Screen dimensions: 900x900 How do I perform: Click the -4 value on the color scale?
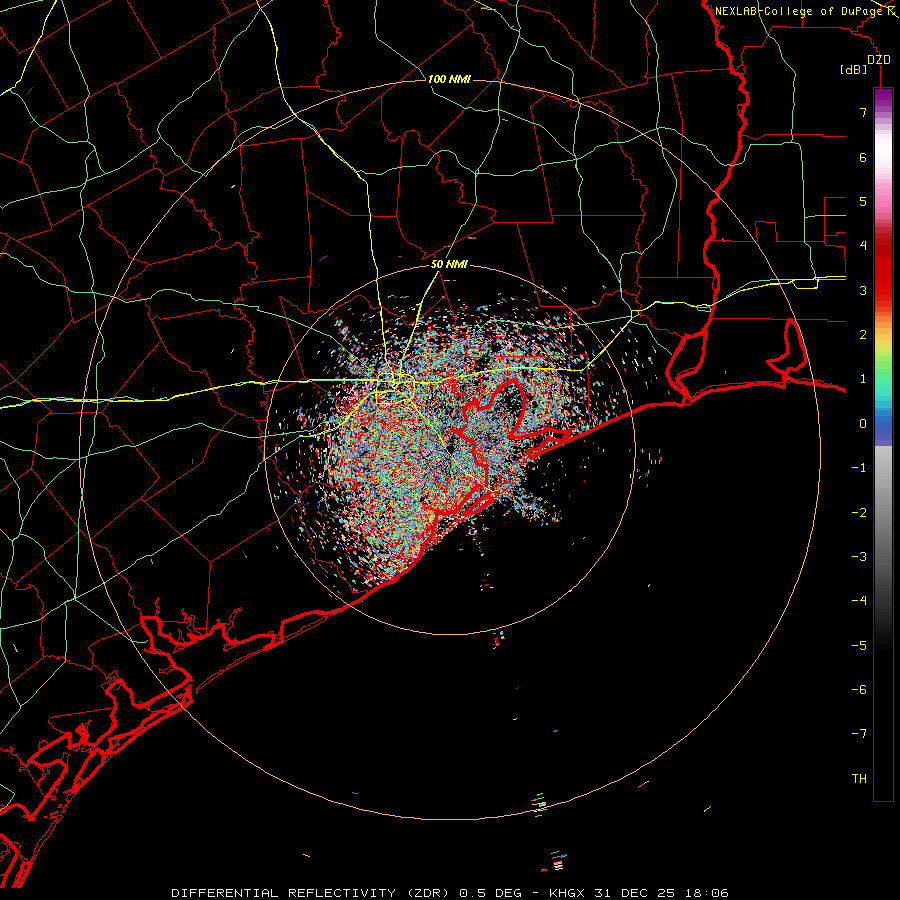(859, 601)
